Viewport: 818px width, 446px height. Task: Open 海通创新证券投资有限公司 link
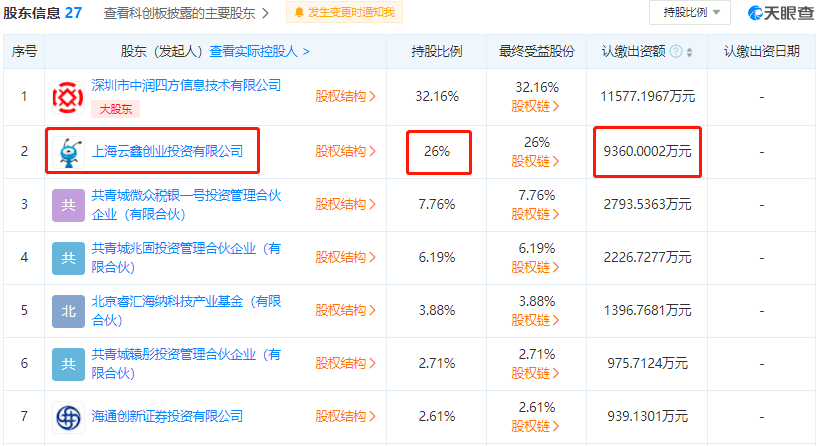tap(167, 416)
